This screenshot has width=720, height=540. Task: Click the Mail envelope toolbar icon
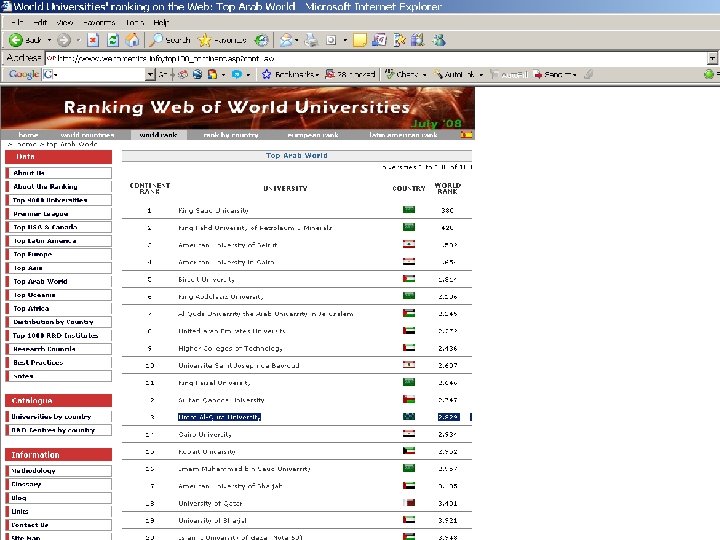tap(286, 40)
